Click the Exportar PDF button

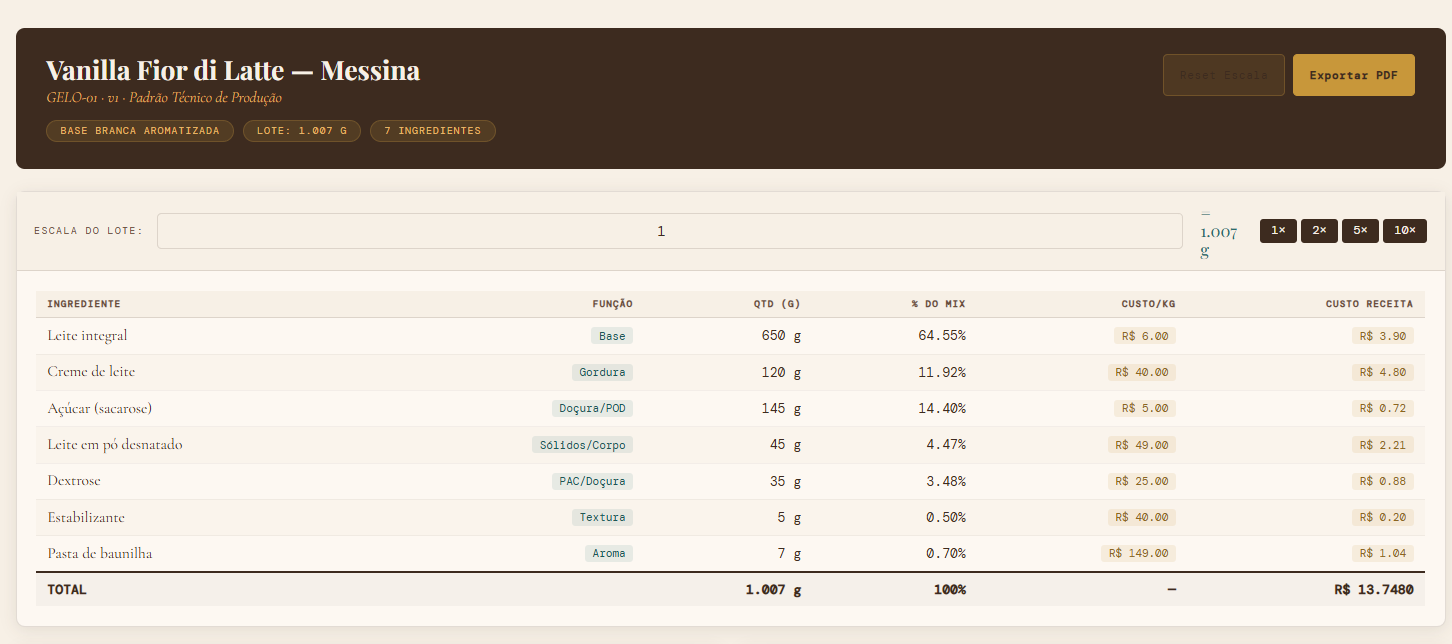coord(1353,75)
